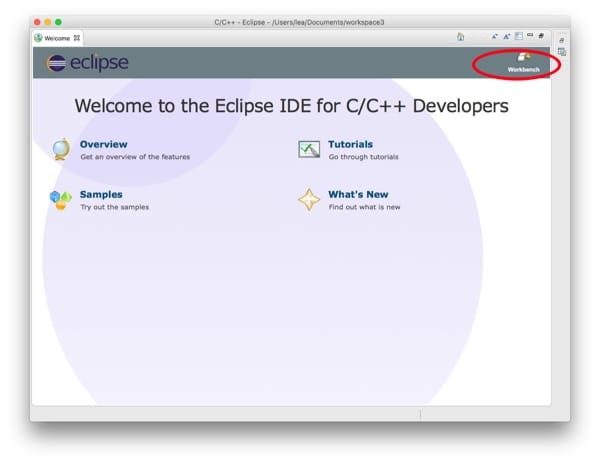The height and width of the screenshot is (464, 600).
Task: Click 'Go through tutorials' text
Action: click(364, 157)
